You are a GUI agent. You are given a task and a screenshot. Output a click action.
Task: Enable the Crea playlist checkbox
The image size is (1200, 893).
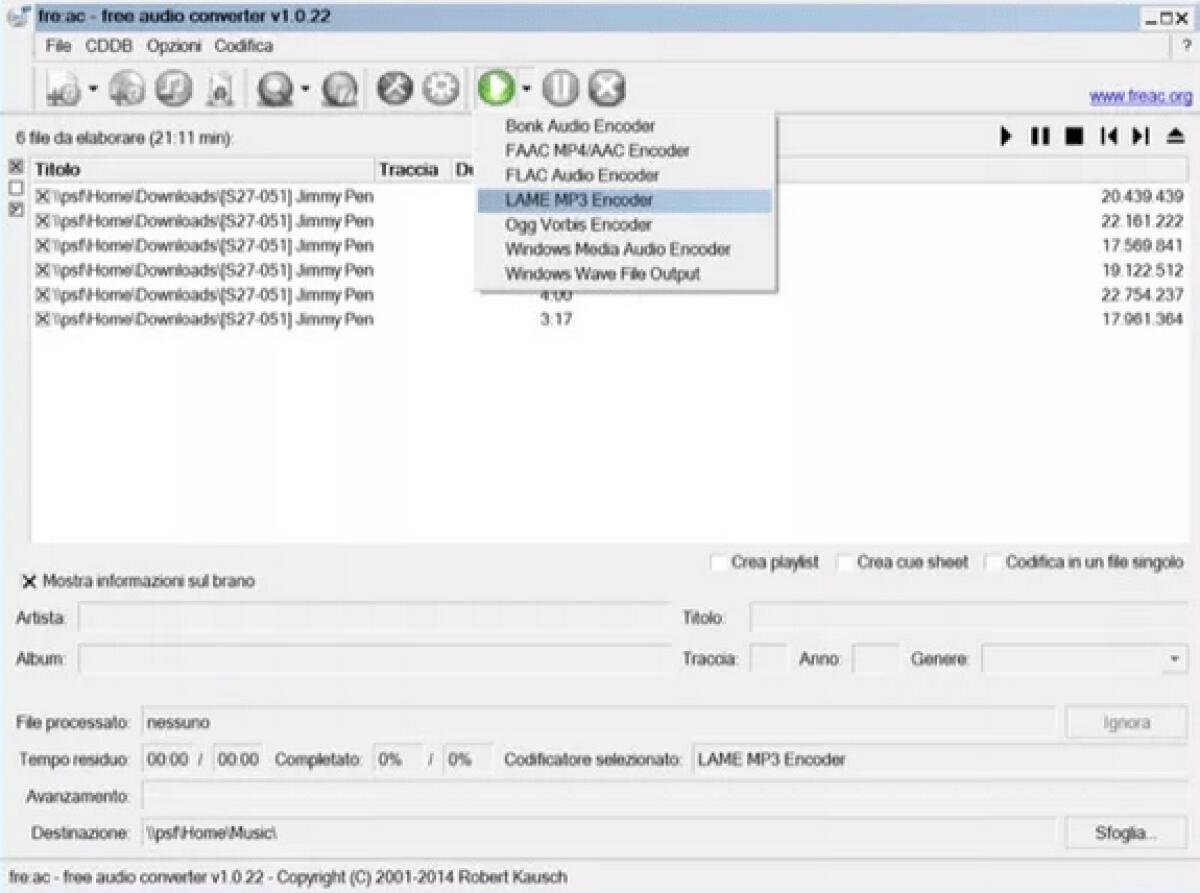click(x=719, y=562)
